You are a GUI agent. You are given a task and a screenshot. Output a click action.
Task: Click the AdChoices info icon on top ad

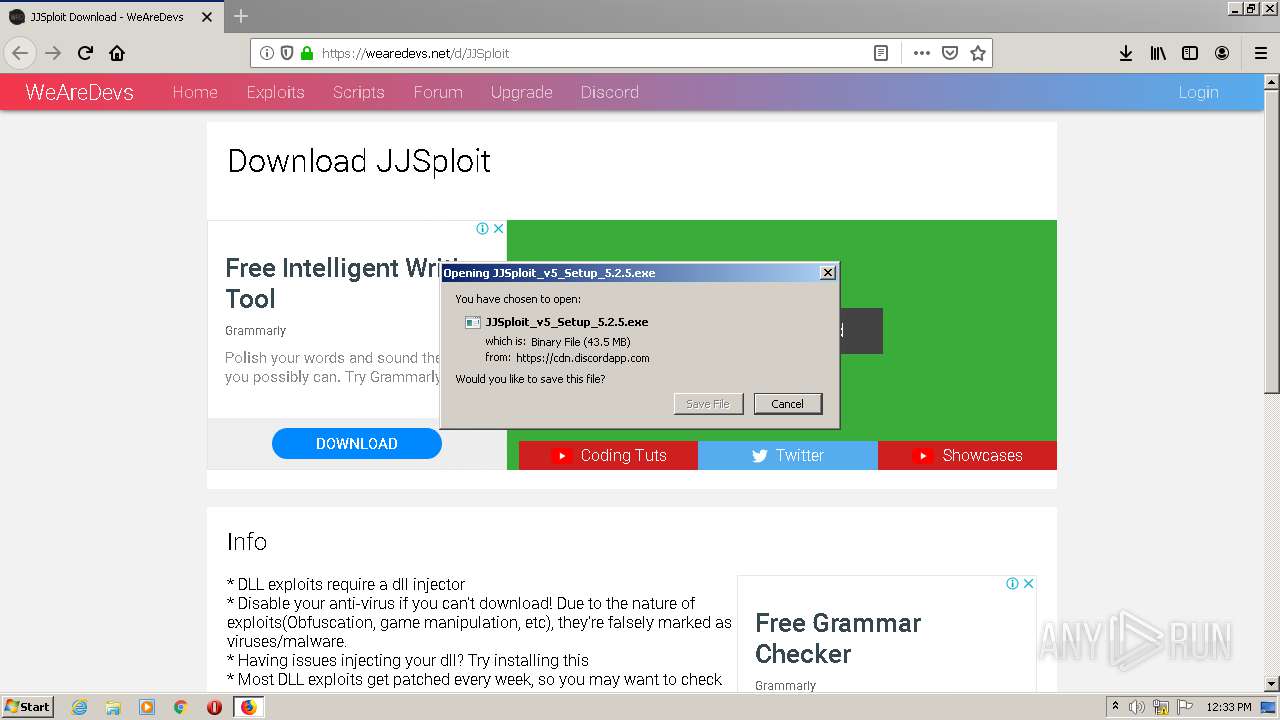(483, 228)
